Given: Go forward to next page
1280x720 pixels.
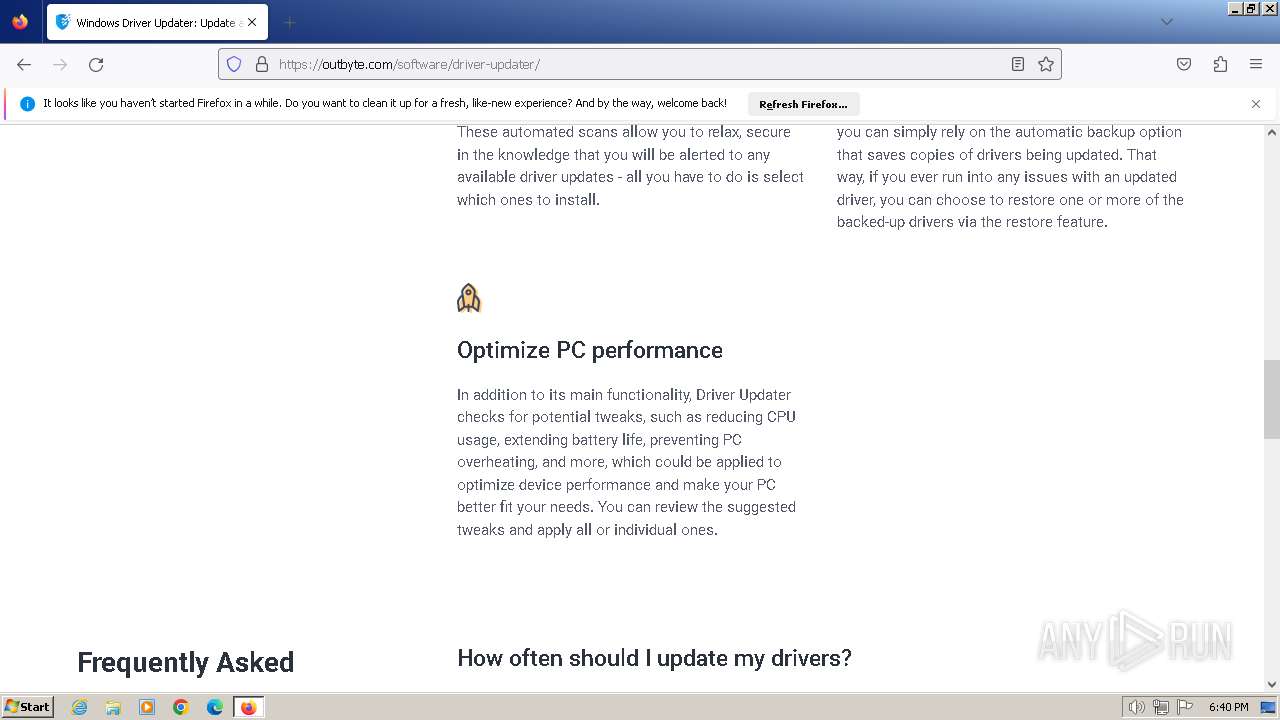Looking at the screenshot, I should point(60,64).
